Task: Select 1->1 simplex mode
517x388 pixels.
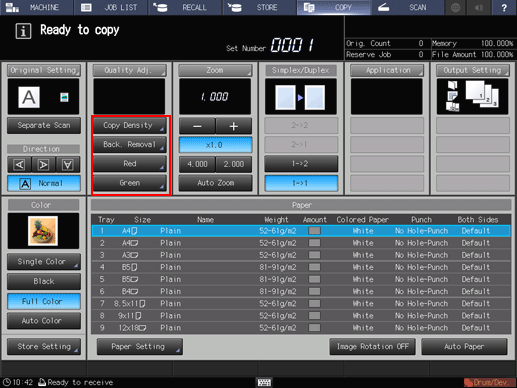Action: tap(301, 183)
